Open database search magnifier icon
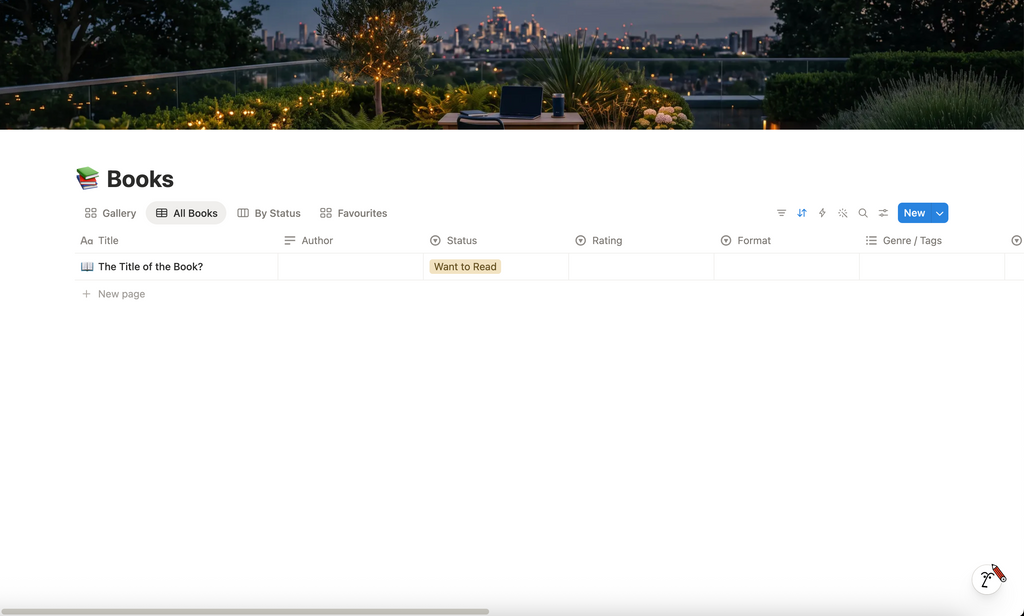Screen dimensions: 1024x616 pos(863,213)
